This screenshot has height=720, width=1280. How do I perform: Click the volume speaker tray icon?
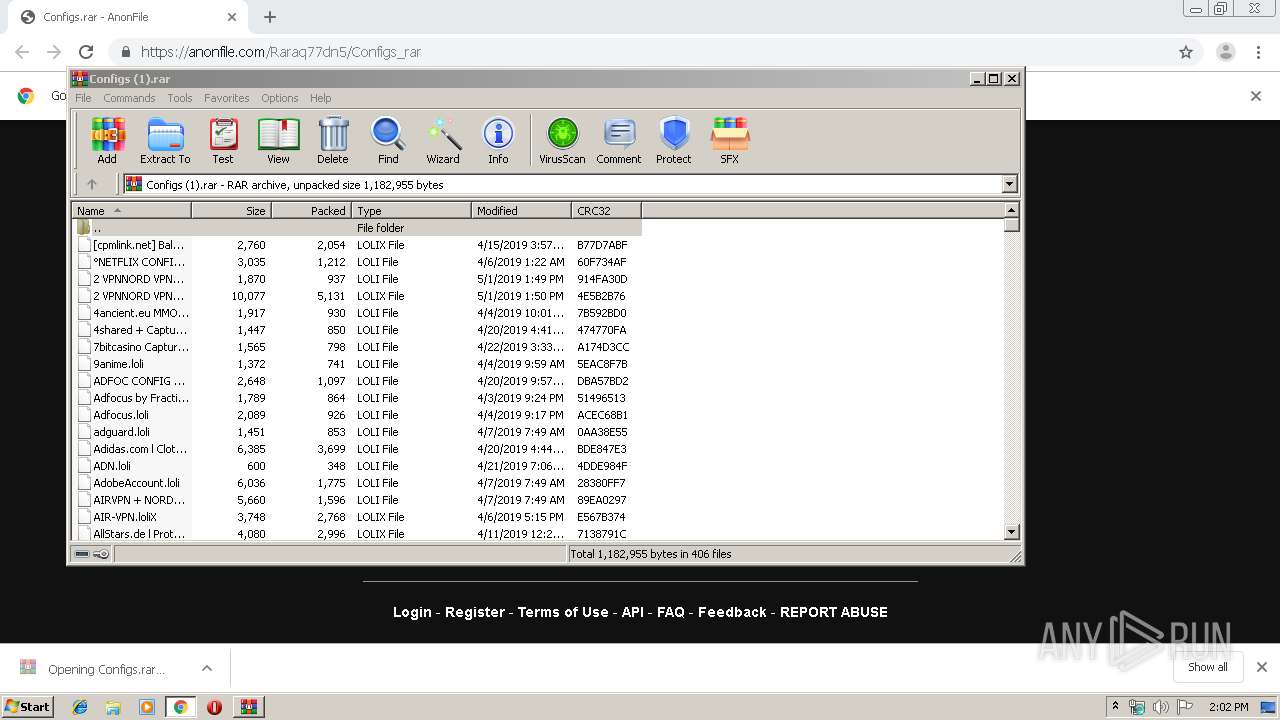1160,707
